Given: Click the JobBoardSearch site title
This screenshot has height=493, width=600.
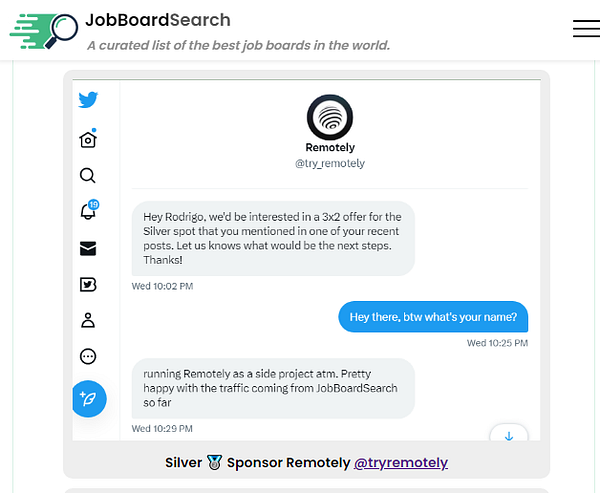Looking at the screenshot, I should pos(158,20).
